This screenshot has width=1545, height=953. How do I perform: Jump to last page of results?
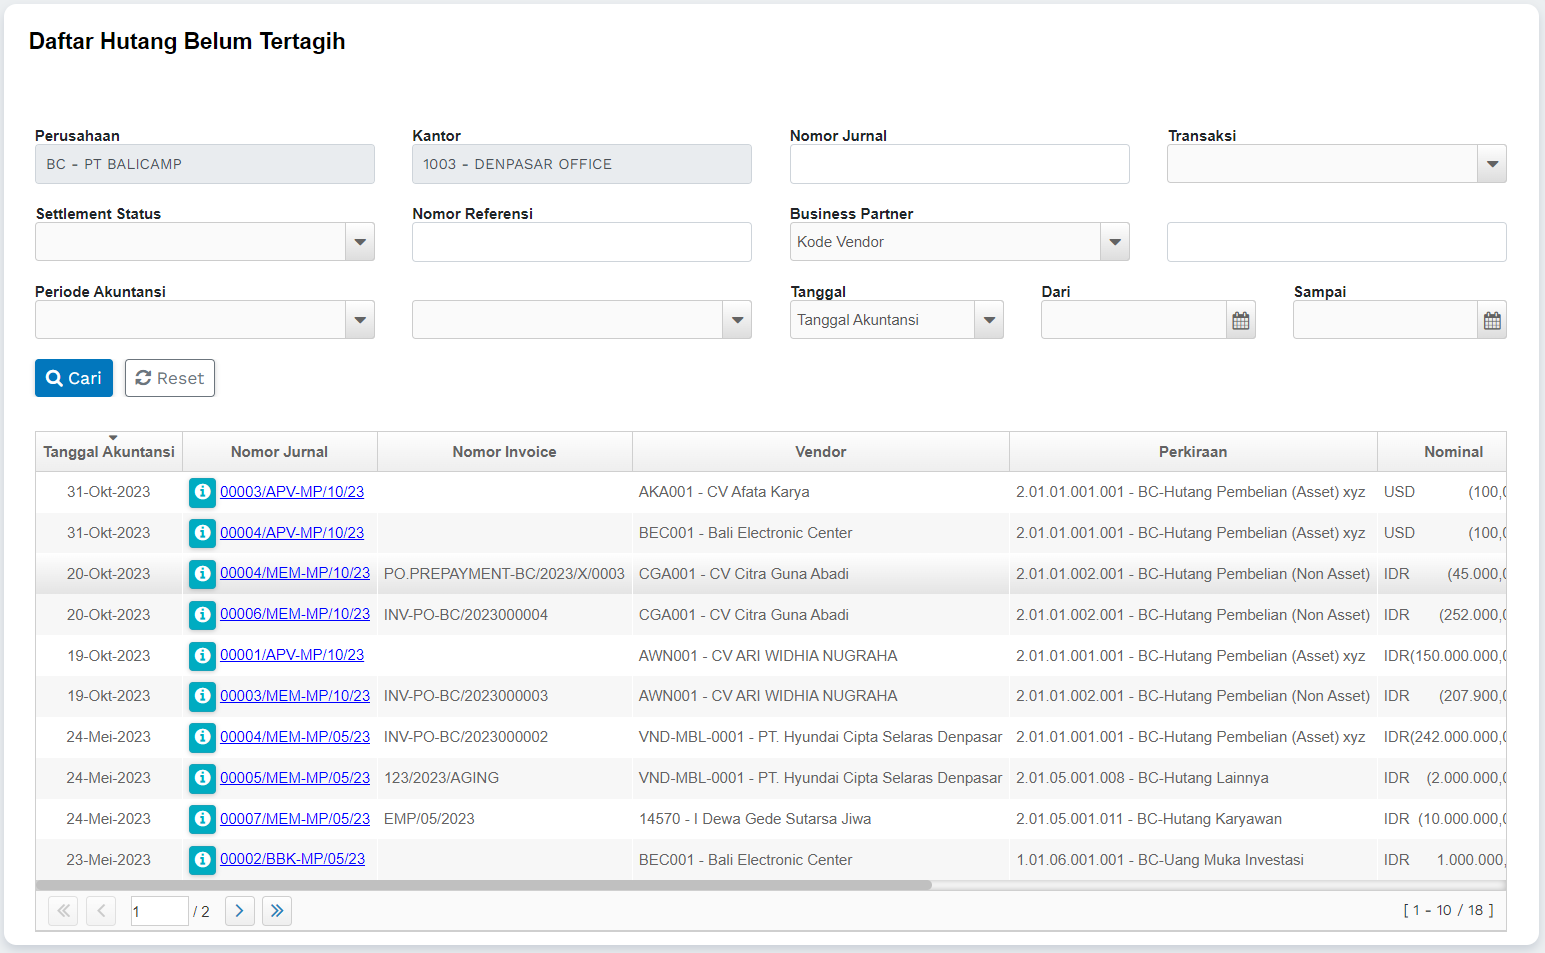coord(277,911)
